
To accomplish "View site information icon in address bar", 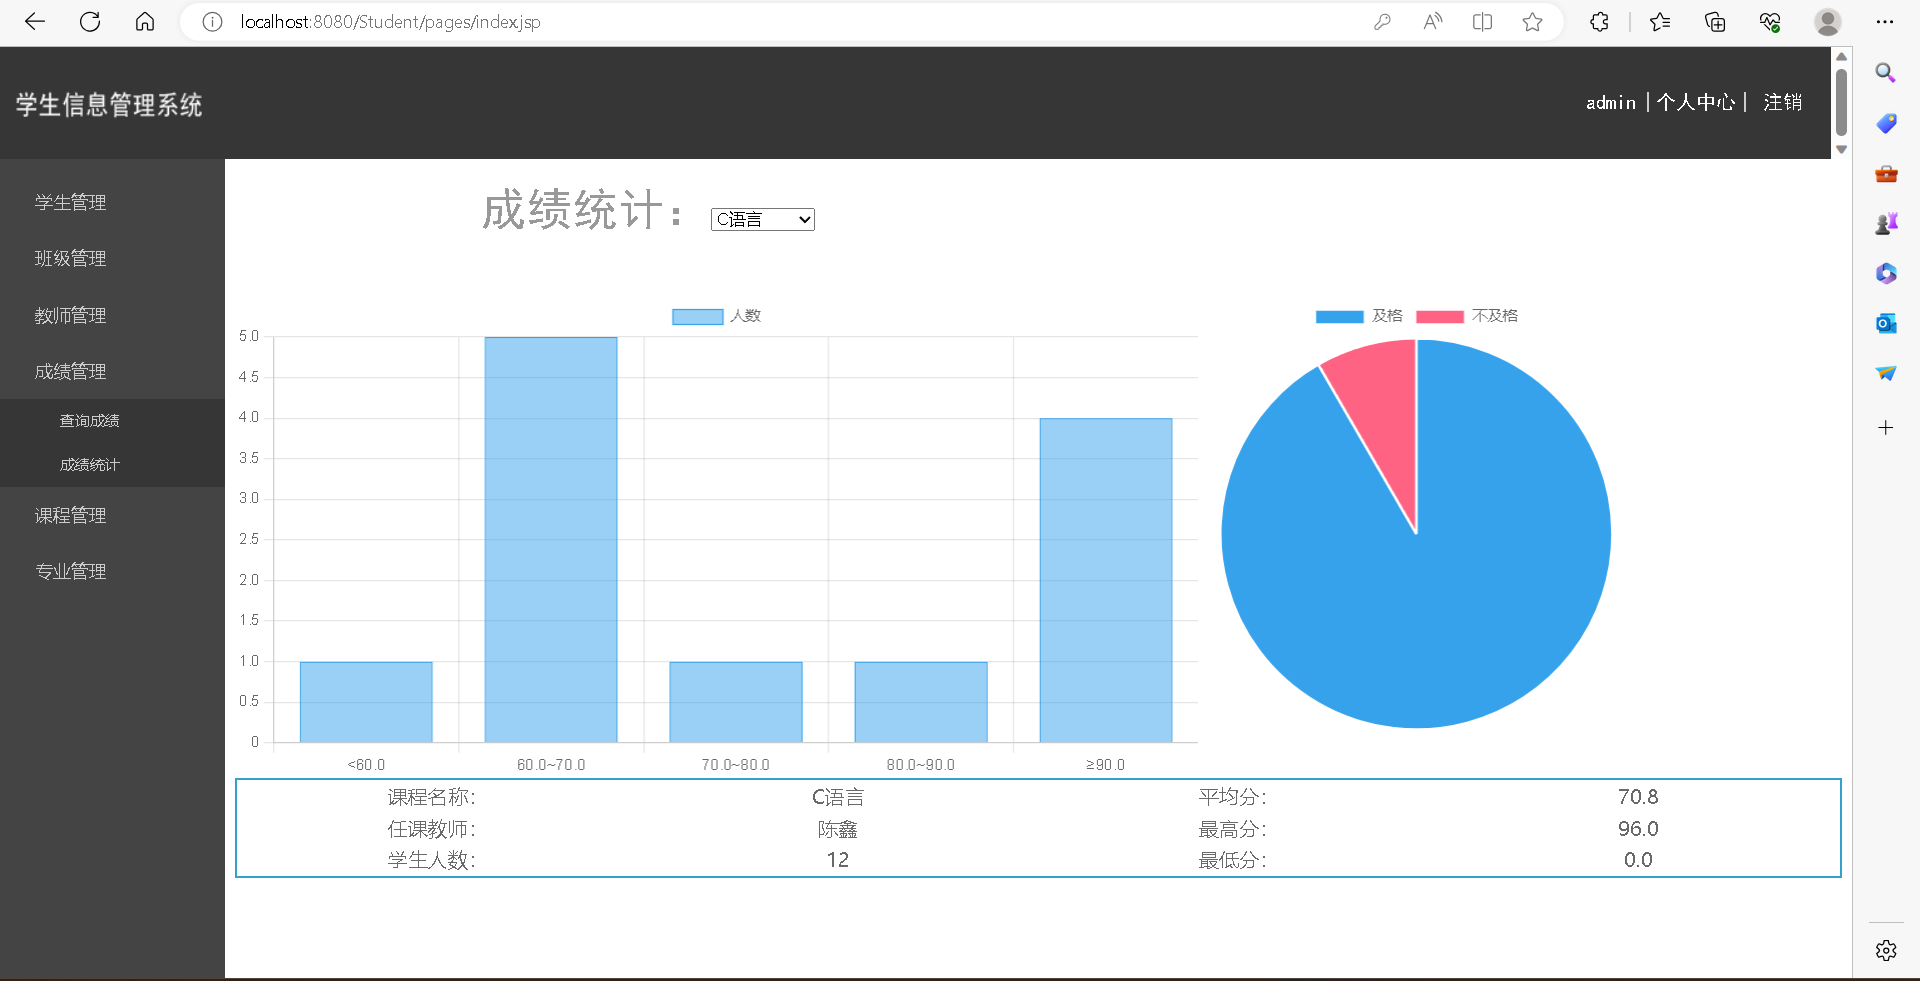I will coord(212,22).
